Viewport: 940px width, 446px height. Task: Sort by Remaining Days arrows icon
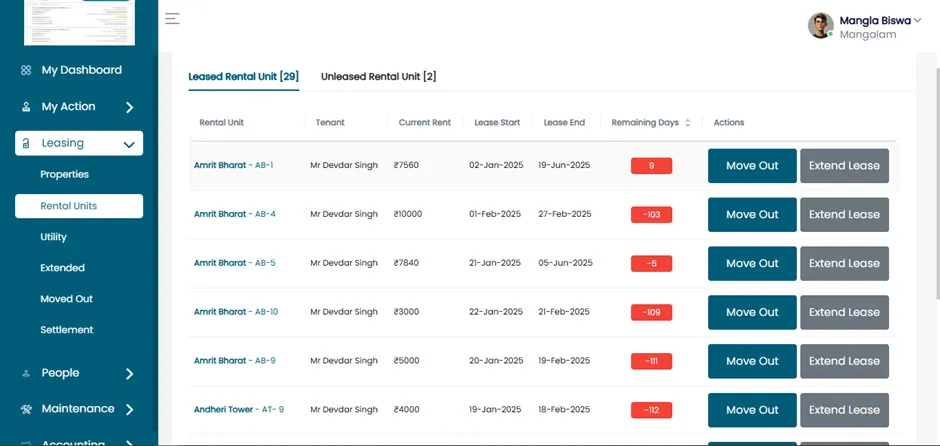coord(688,122)
